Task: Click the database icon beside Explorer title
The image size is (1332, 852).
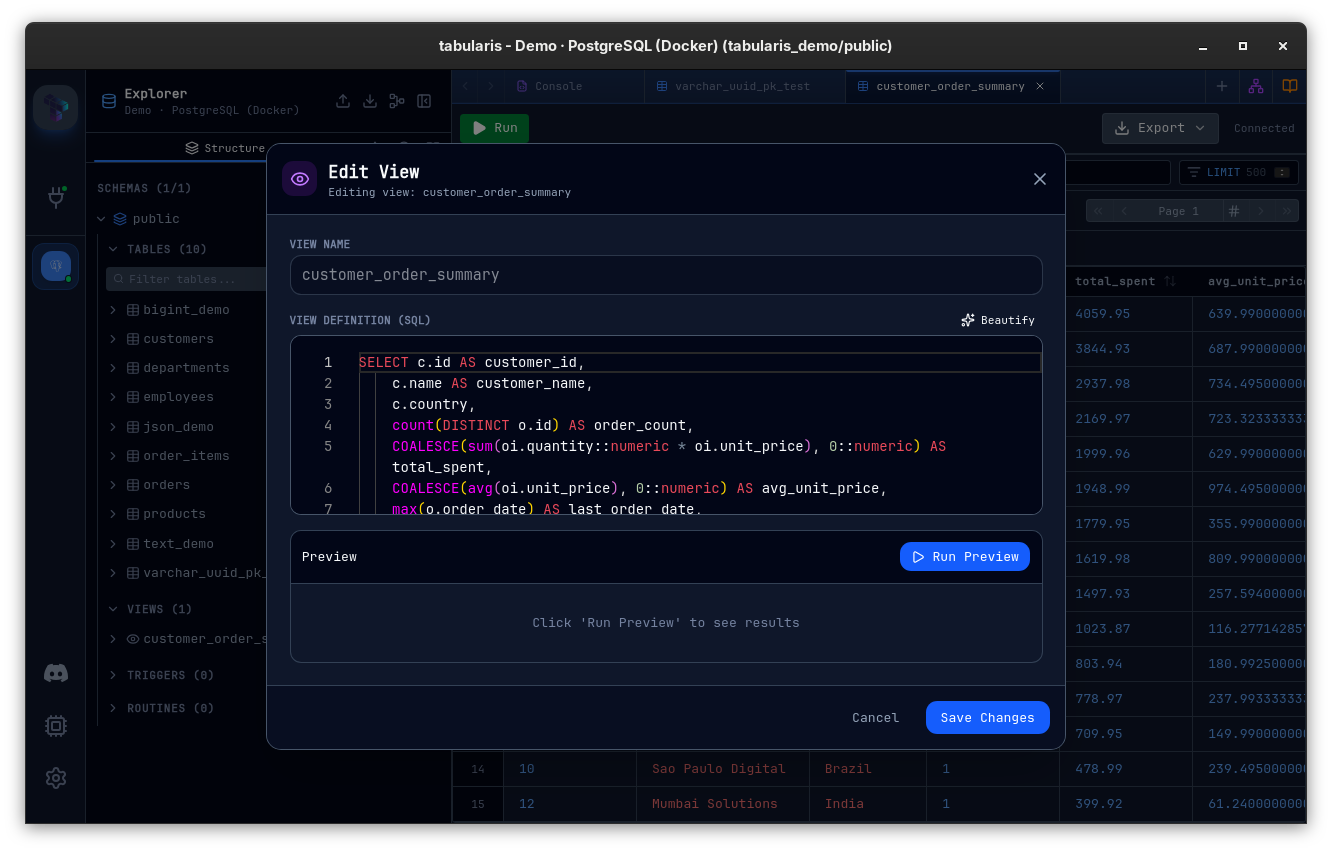Action: tap(109, 101)
